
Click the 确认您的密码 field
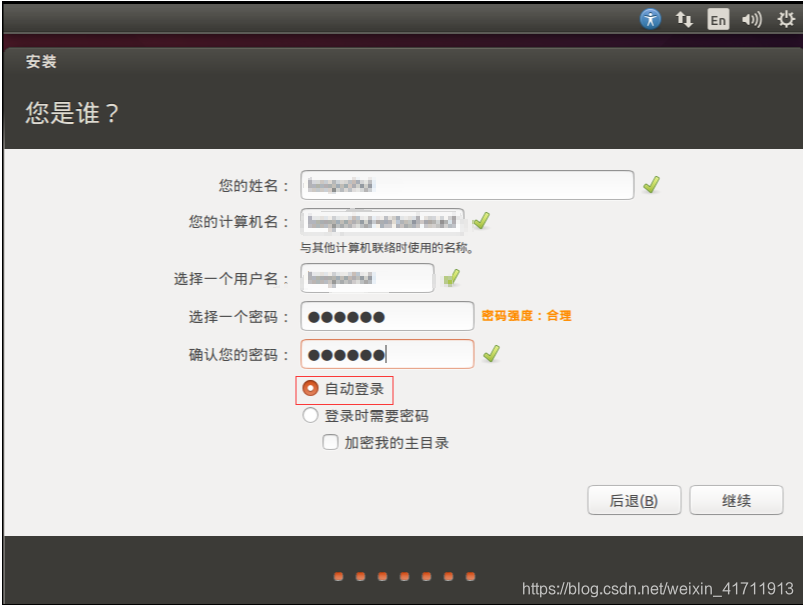[x=387, y=354]
